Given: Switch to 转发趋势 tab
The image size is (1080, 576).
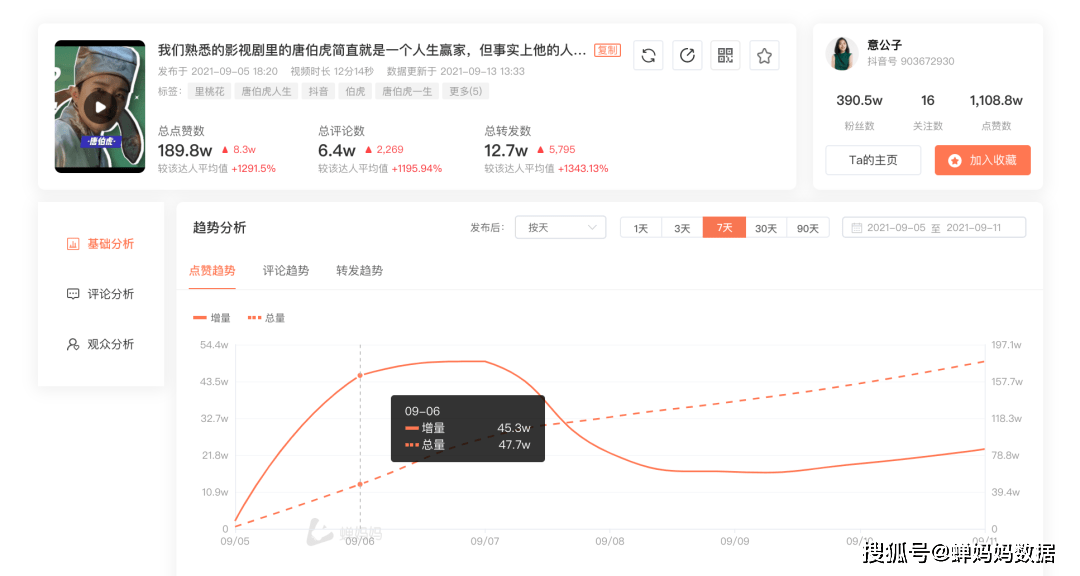Looking at the screenshot, I should tap(359, 271).
